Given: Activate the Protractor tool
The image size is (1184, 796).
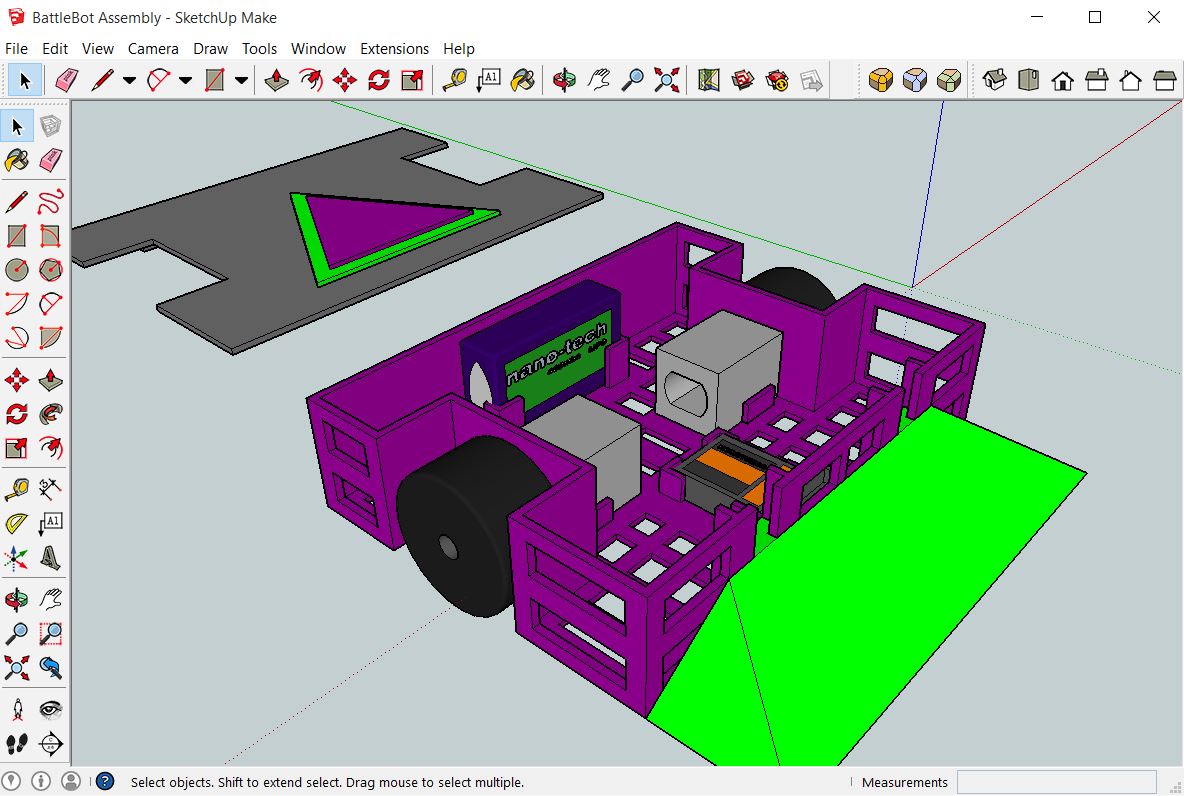Looking at the screenshot, I should point(17,523).
